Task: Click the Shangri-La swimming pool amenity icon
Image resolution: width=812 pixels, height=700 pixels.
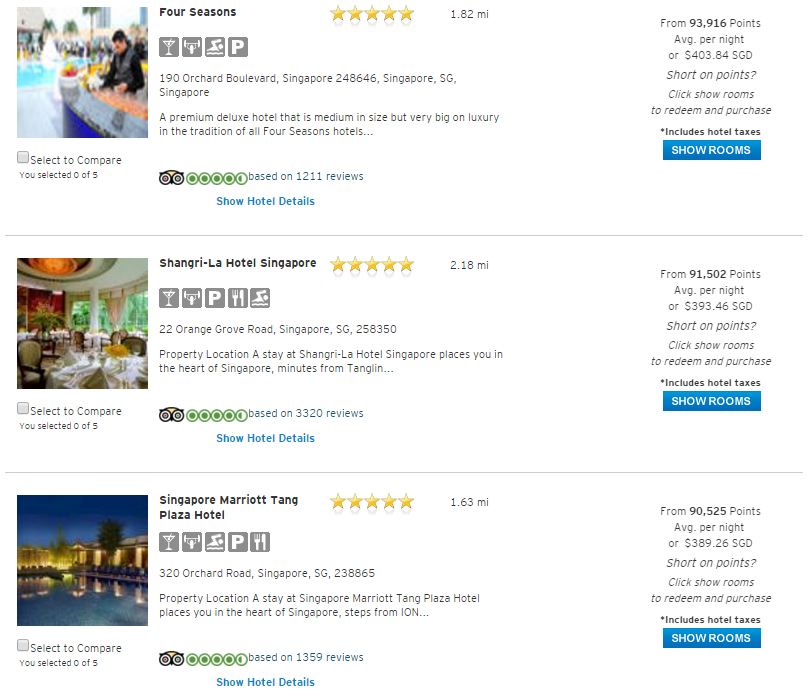Action: tap(260, 298)
